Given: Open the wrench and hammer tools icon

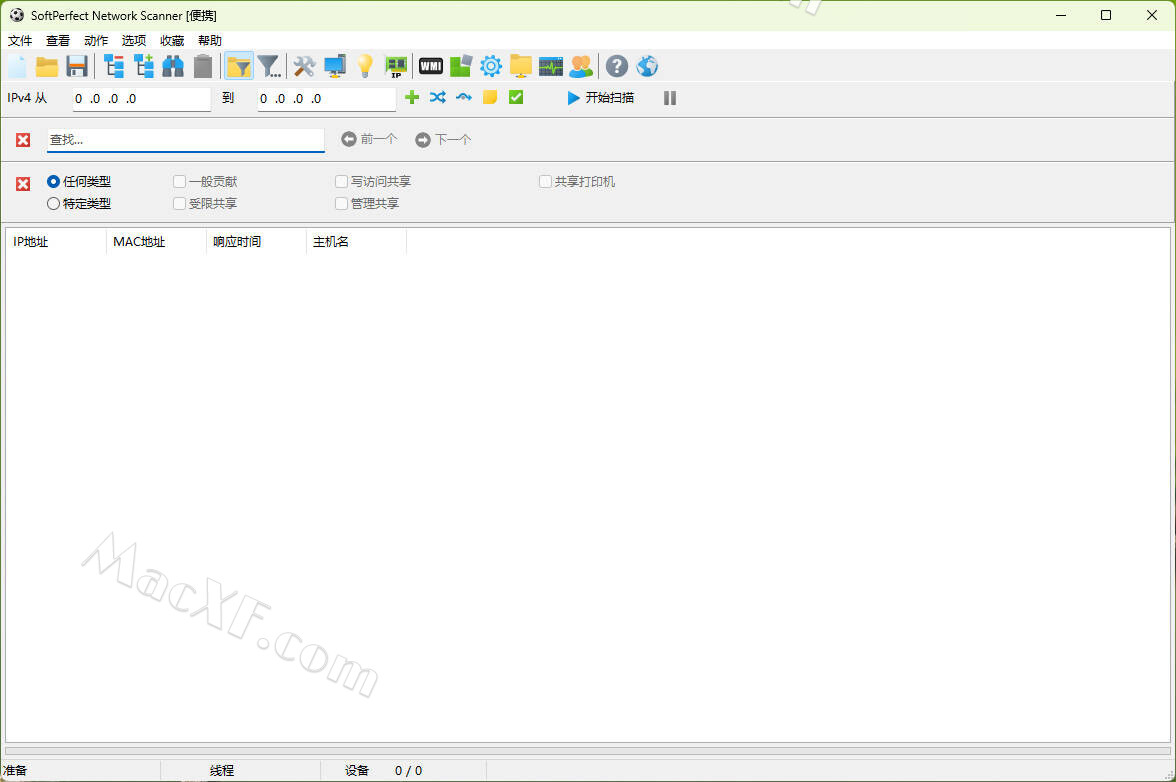Looking at the screenshot, I should pyautogui.click(x=304, y=67).
